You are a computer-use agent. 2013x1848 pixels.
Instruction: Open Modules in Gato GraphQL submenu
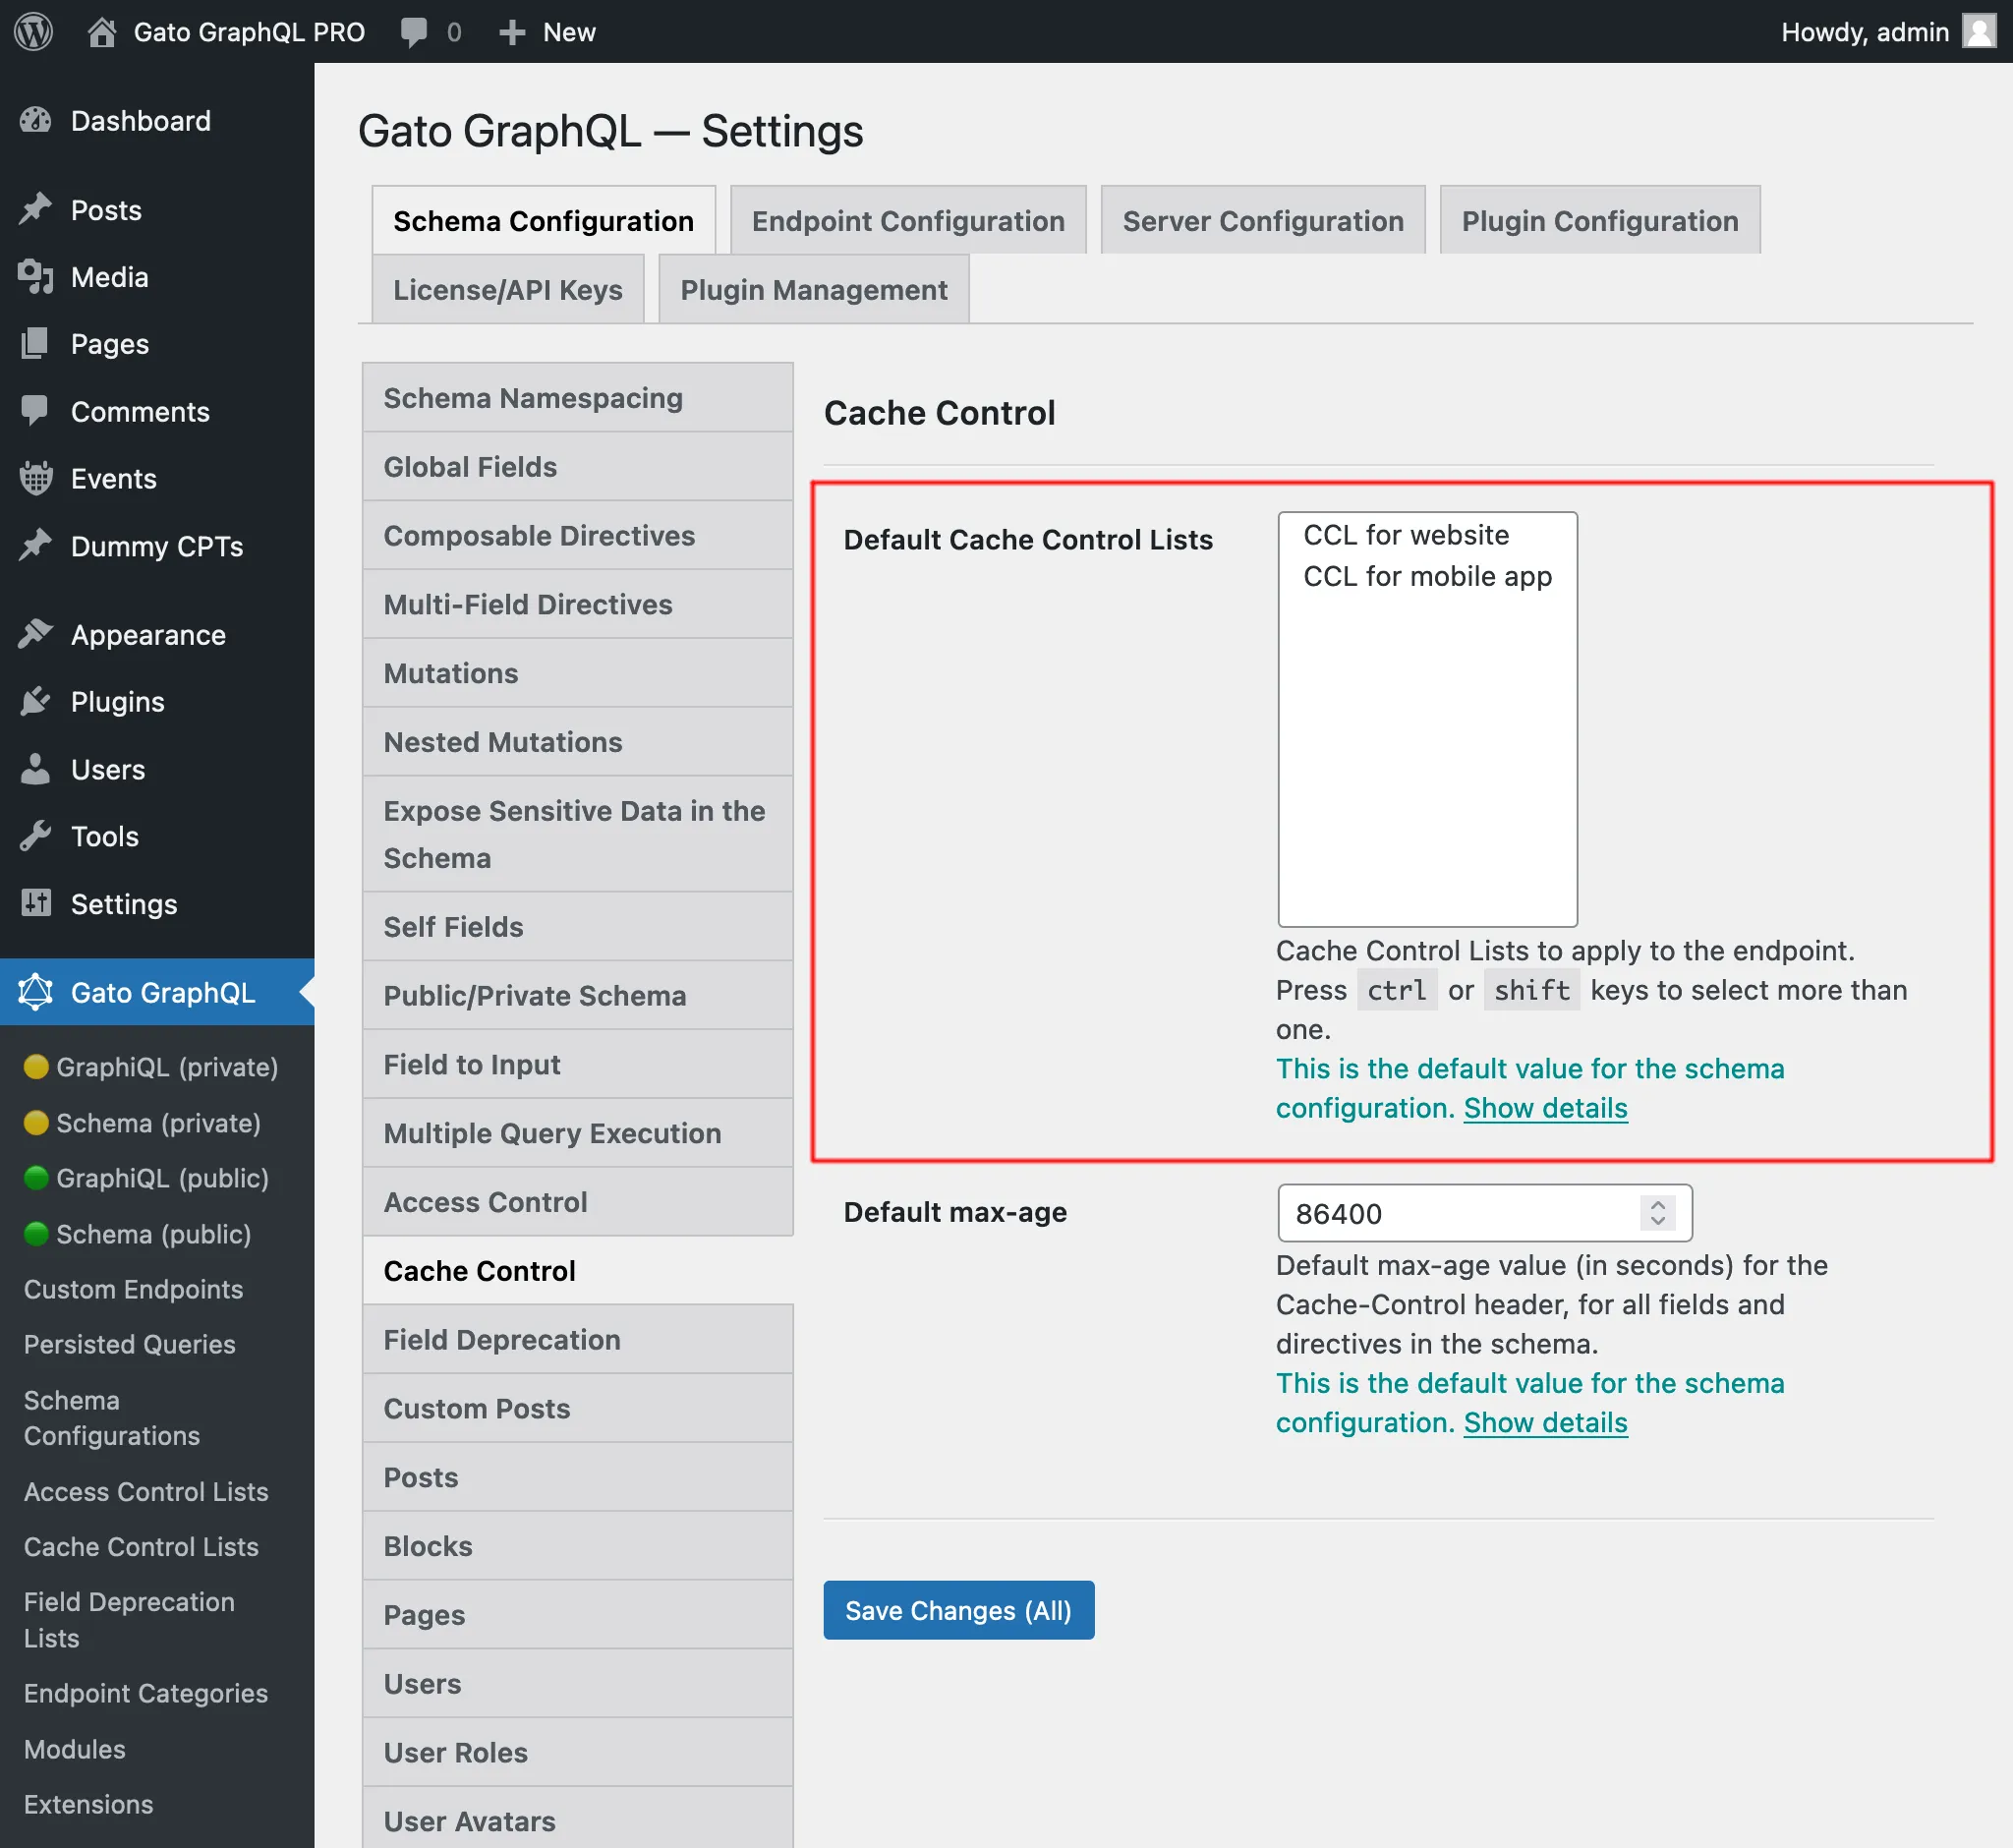[x=75, y=1749]
